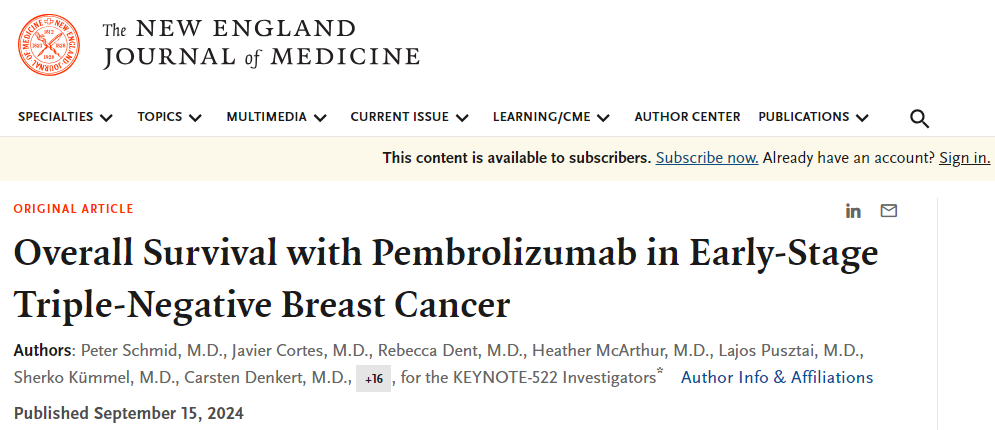Open the Publications dropdown
The width and height of the screenshot is (995, 430).
(x=814, y=117)
